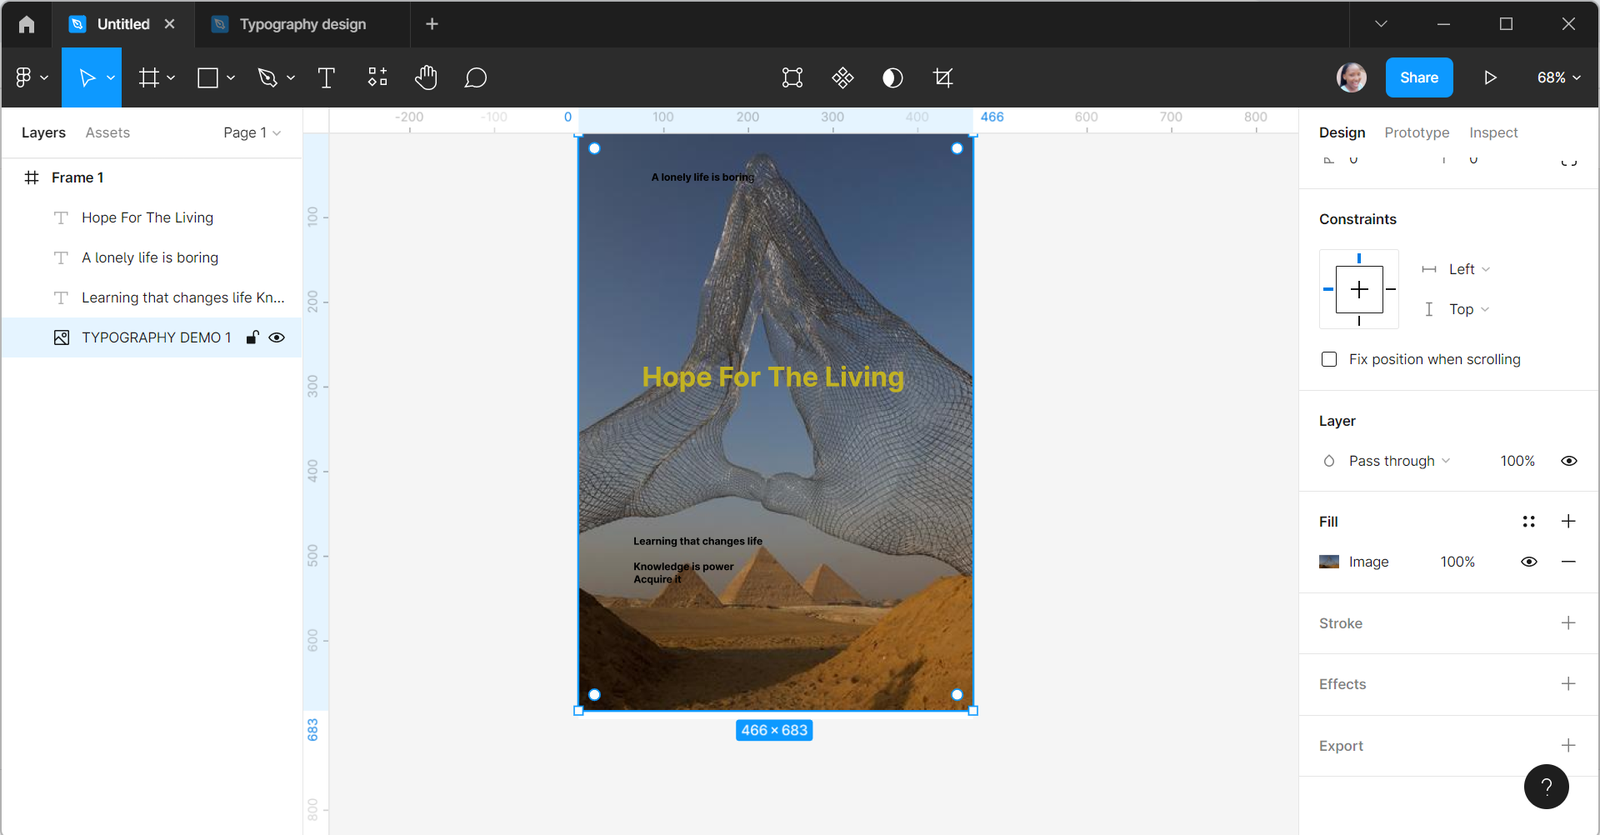
Task: Open horizontal constraint Left dropdown
Action: point(1469,269)
